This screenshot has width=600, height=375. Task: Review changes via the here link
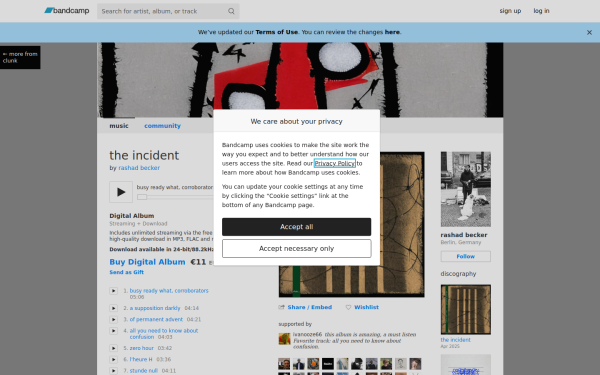(x=392, y=32)
